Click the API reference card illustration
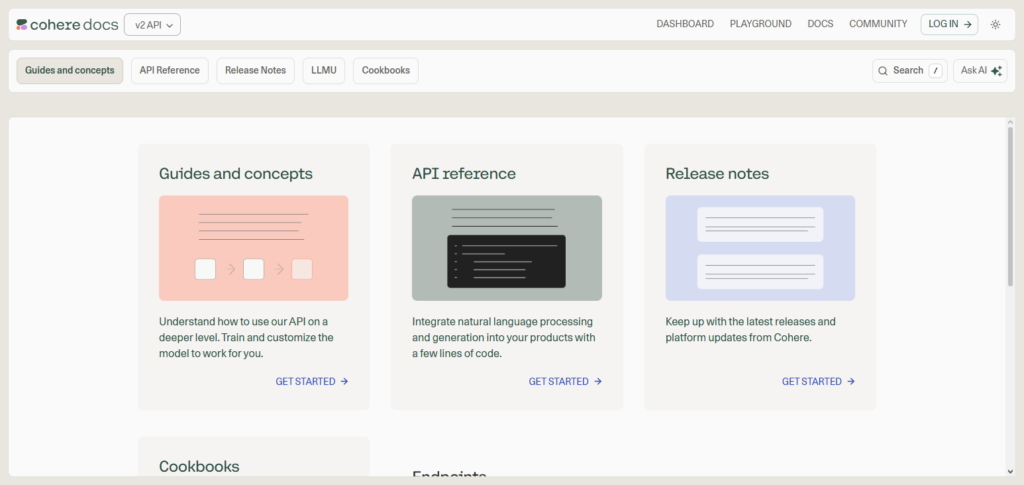 coord(507,248)
